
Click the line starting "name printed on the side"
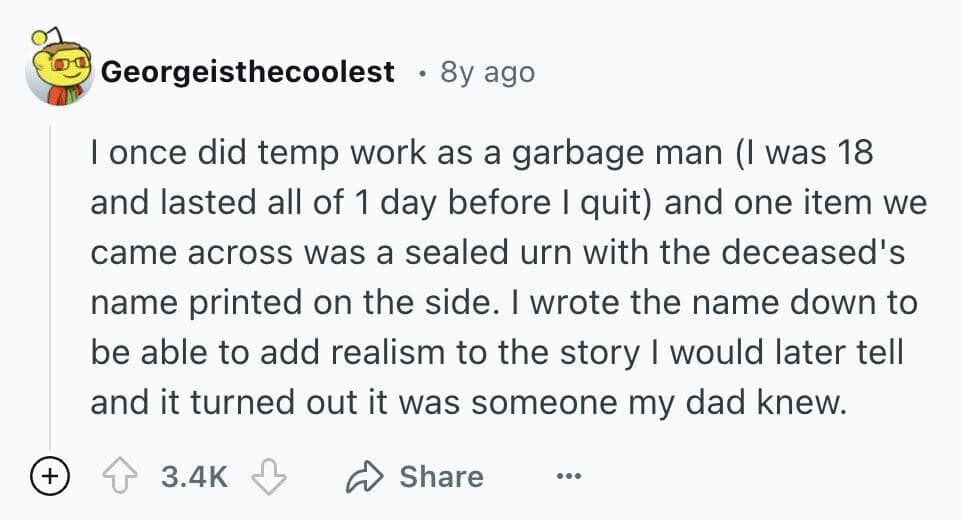click(504, 302)
